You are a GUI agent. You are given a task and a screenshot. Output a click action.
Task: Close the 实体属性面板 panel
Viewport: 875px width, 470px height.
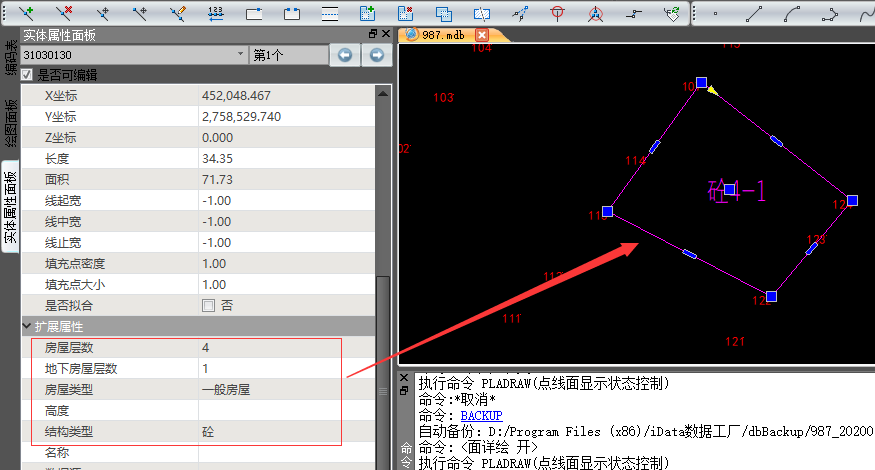pyautogui.click(x=386, y=34)
